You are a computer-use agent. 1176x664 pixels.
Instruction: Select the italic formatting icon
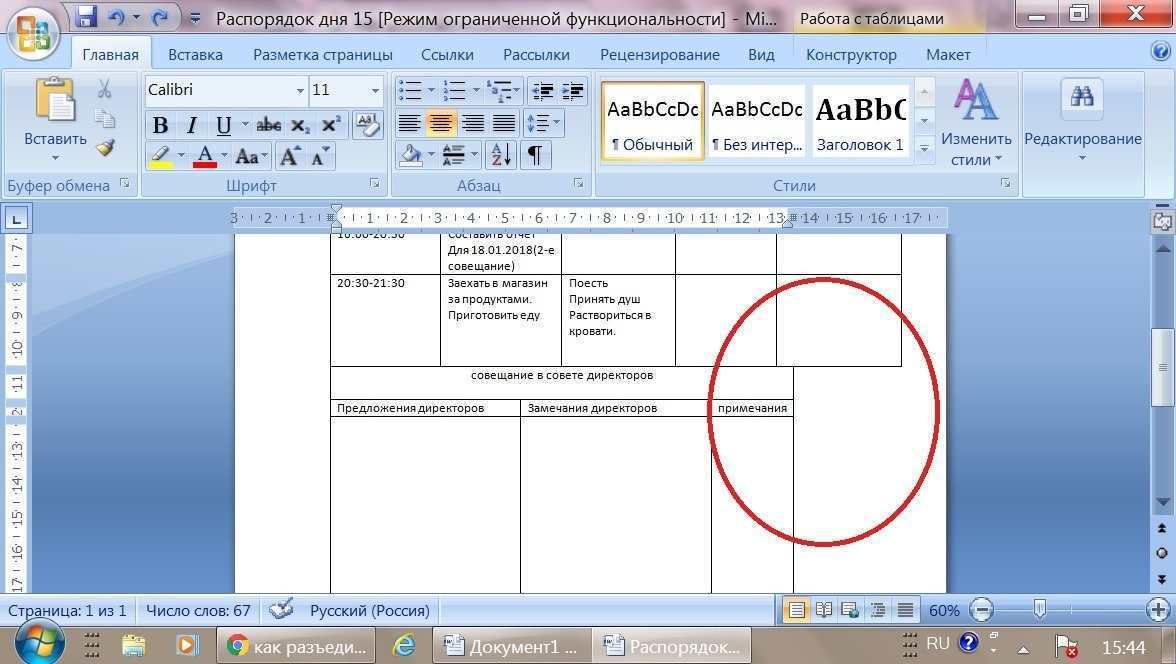192,124
